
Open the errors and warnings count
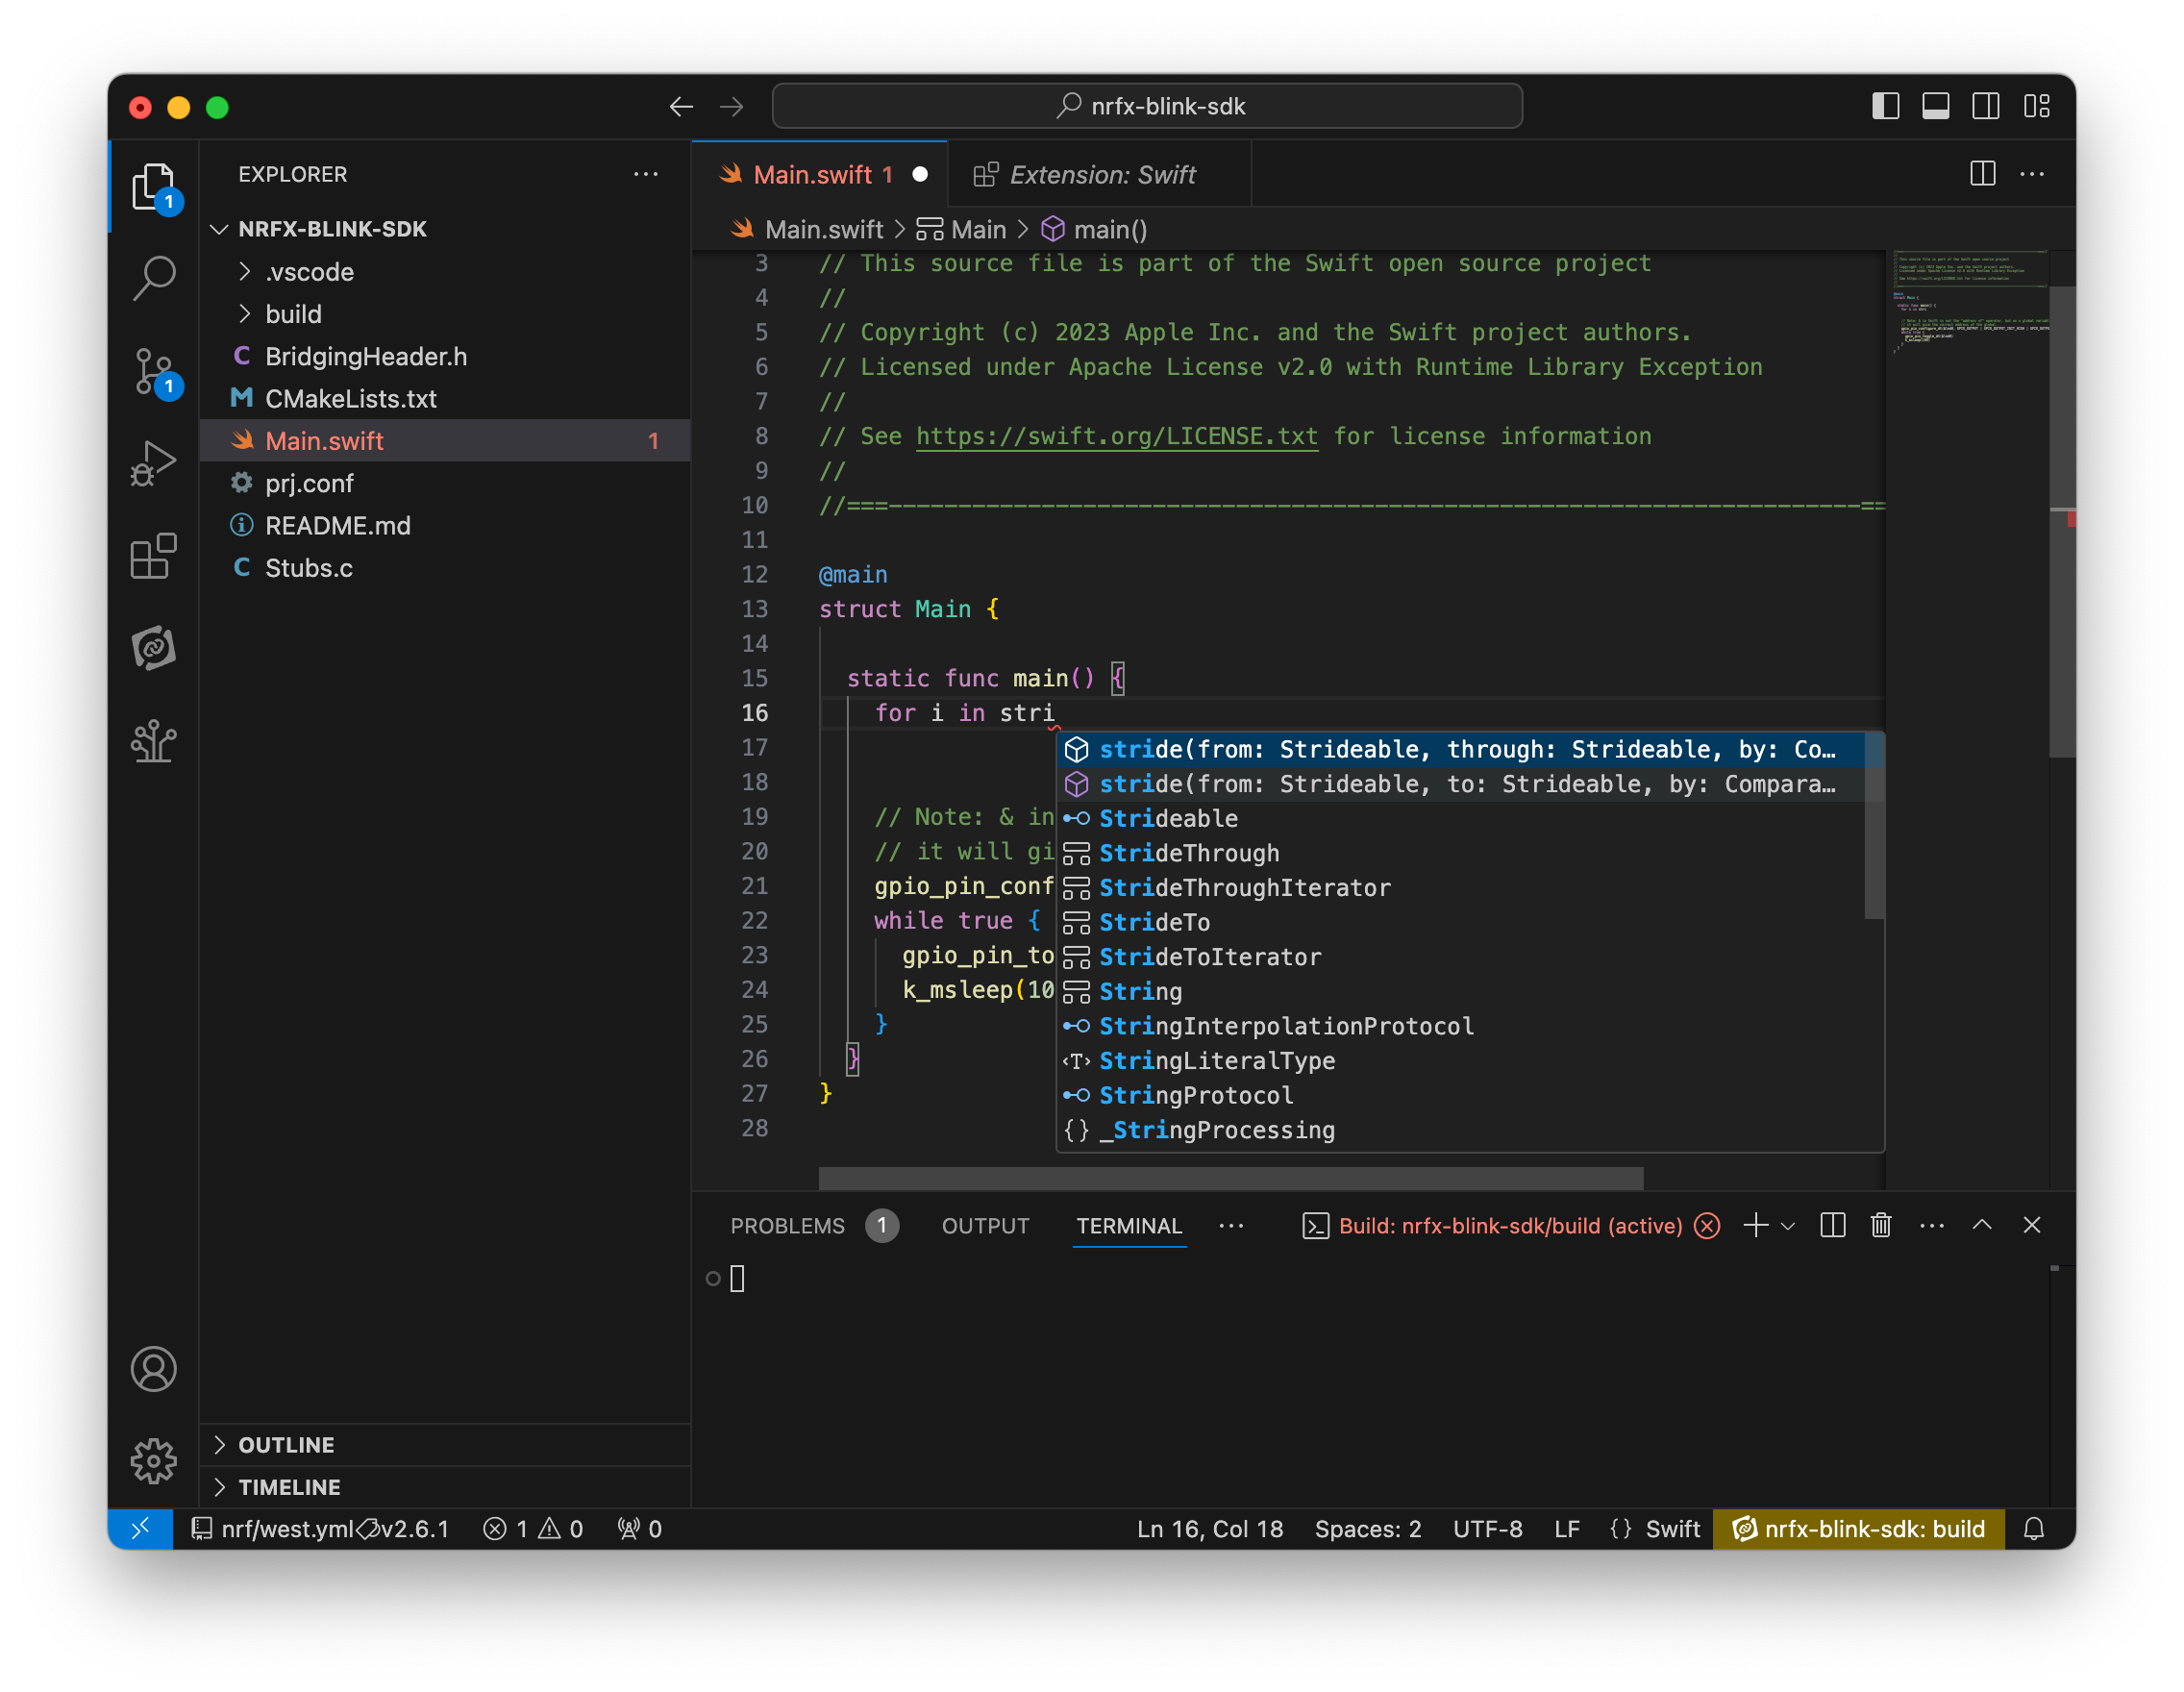click(x=532, y=1528)
